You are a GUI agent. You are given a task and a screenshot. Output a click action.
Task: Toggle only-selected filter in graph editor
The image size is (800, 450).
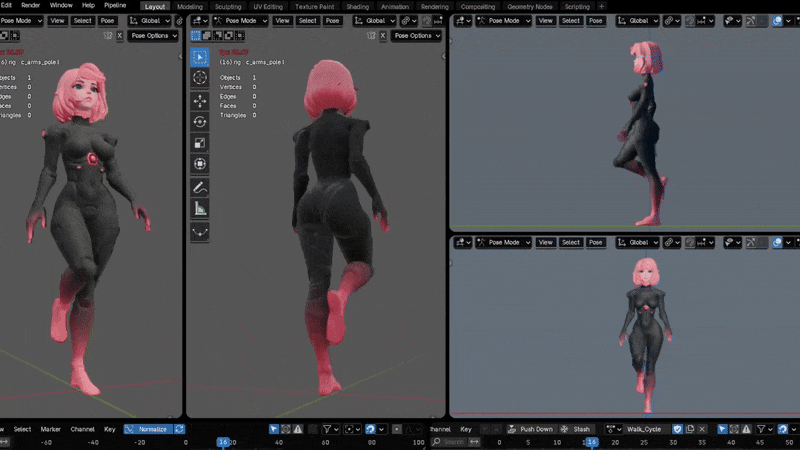(274, 430)
